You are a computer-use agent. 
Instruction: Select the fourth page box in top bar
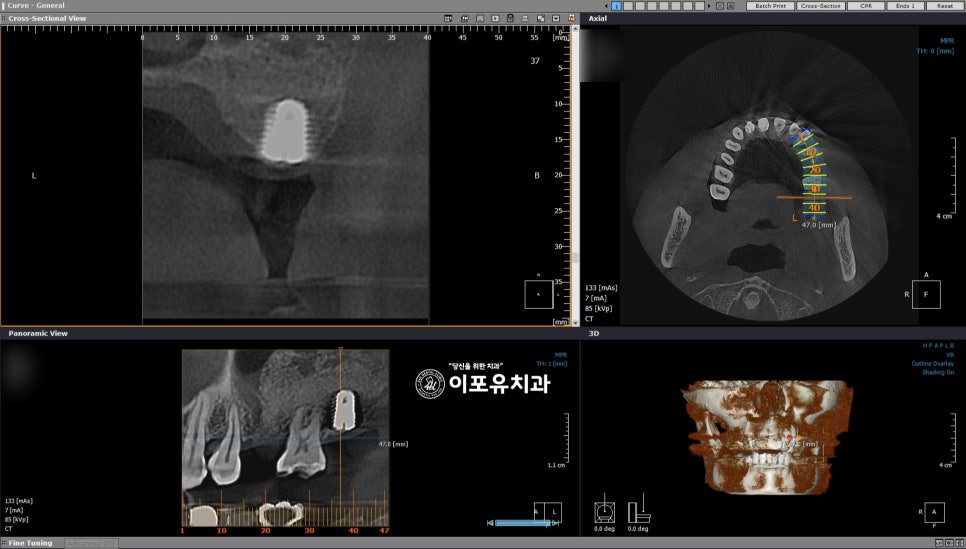pos(652,6)
